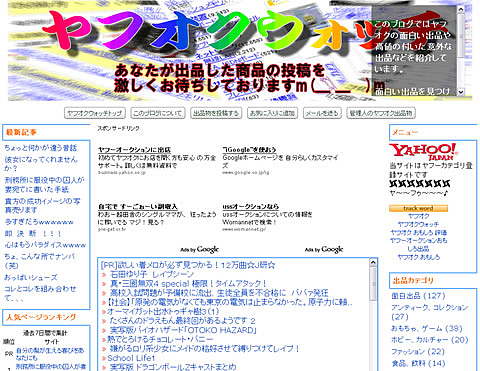Click the orange track word banner
The image size is (480, 371).
(418, 208)
